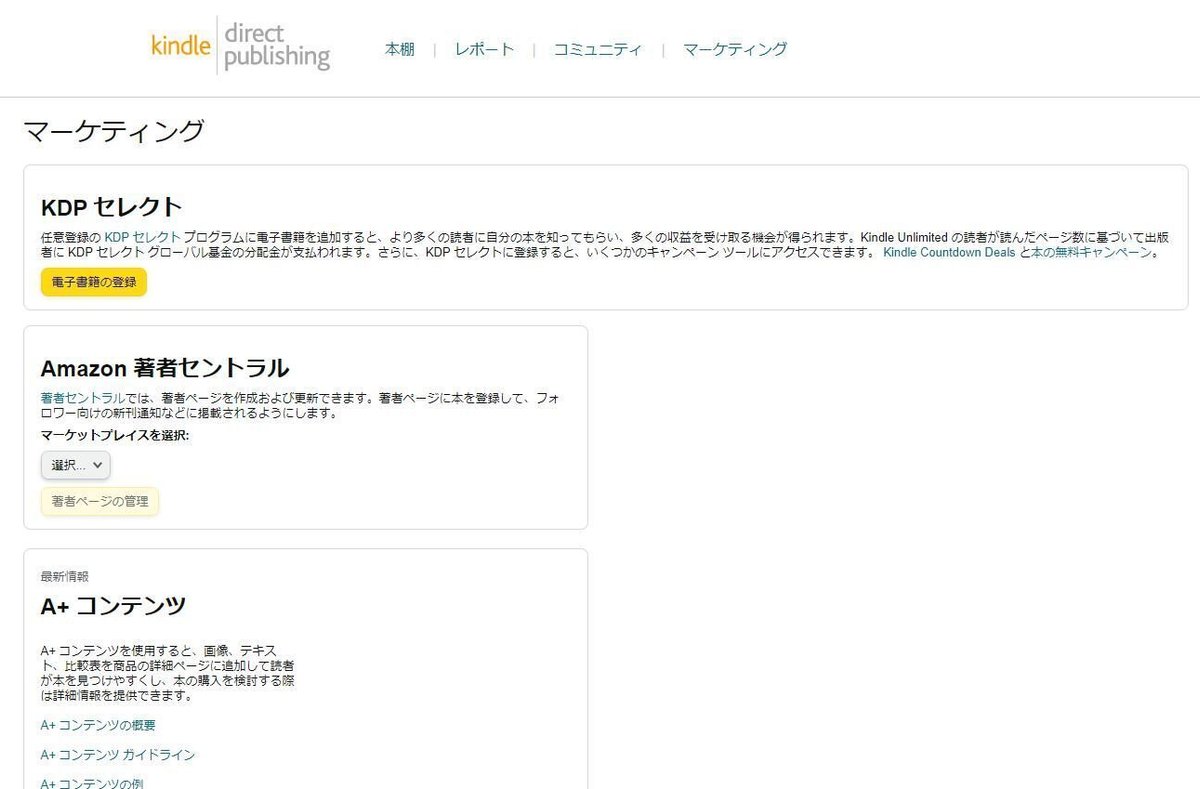The image size is (1200, 789).
Task: Open the A+ コンテンツの概要 link
Action: pyautogui.click(x=98, y=725)
